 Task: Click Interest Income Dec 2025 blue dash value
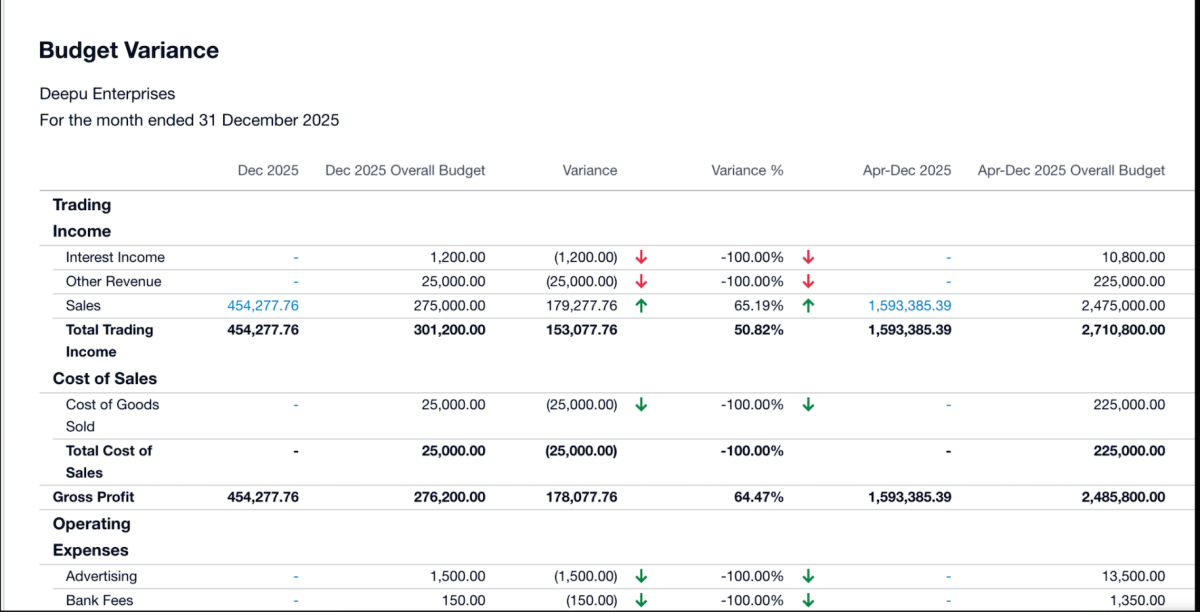[296, 257]
